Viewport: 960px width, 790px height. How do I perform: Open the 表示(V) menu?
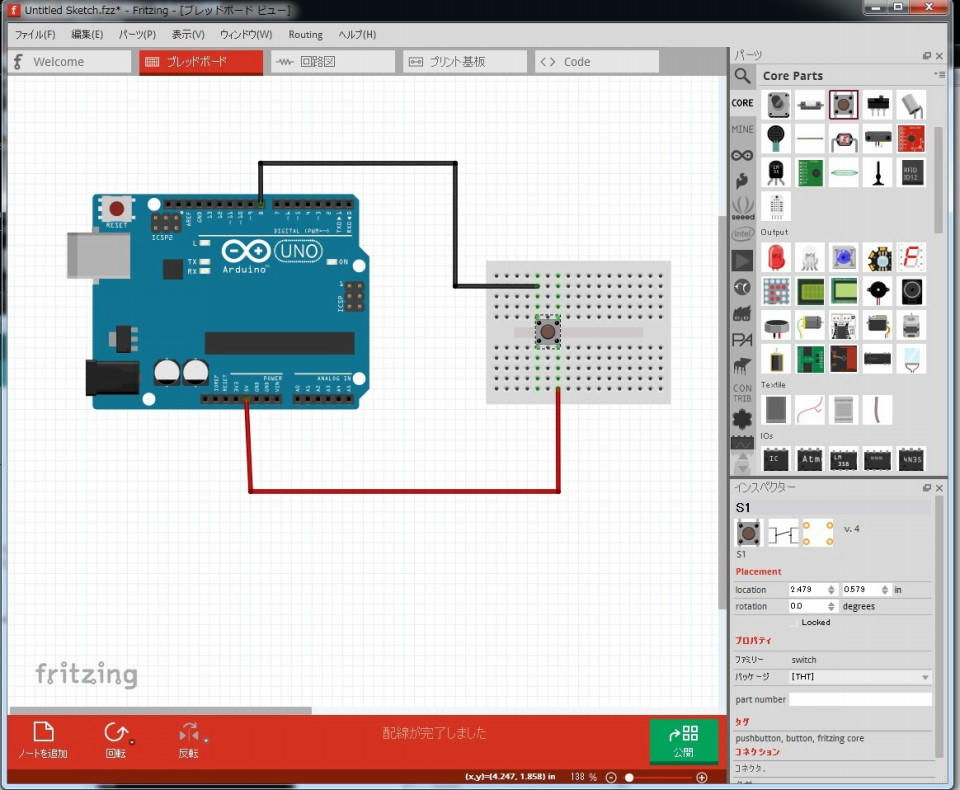click(x=188, y=34)
